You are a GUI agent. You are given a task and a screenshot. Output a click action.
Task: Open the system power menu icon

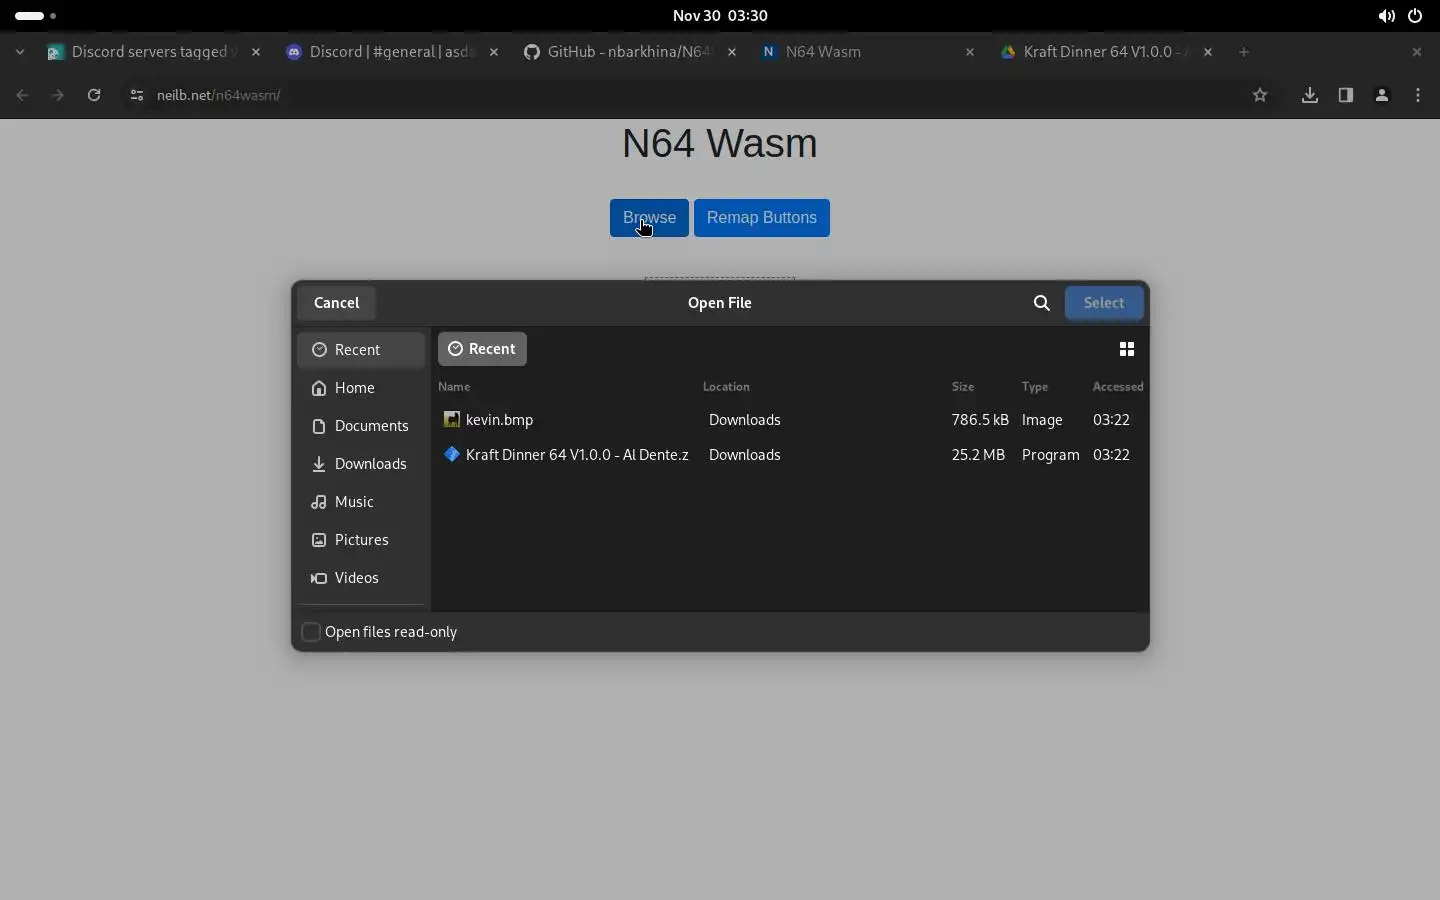pos(1416,16)
